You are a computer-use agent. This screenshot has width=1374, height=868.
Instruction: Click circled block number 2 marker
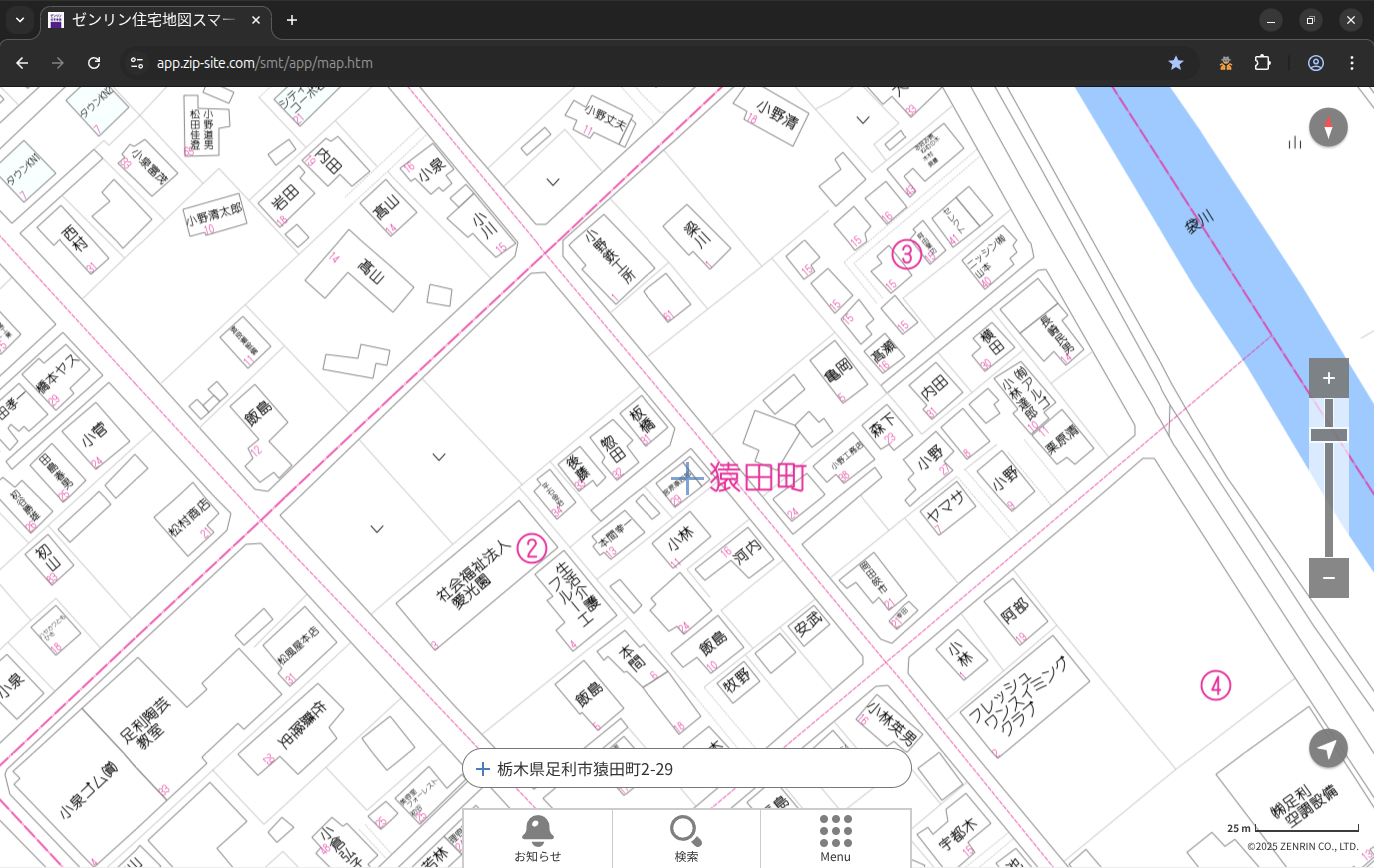[532, 547]
